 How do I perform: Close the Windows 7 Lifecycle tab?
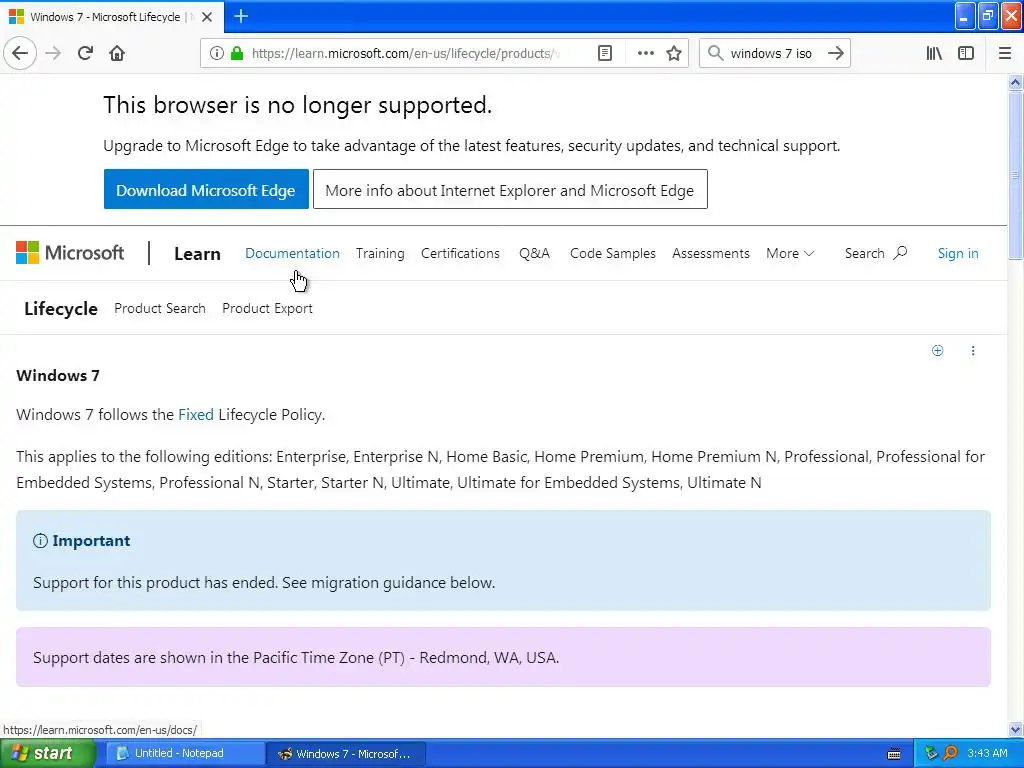(x=207, y=17)
